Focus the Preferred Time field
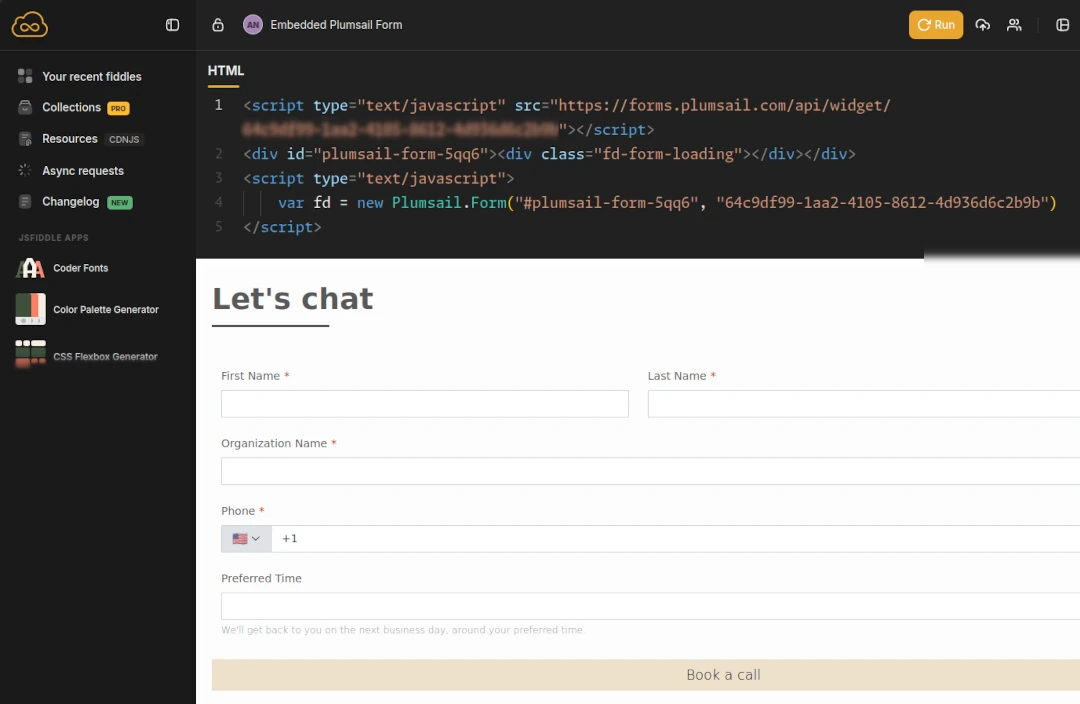 click(x=650, y=606)
